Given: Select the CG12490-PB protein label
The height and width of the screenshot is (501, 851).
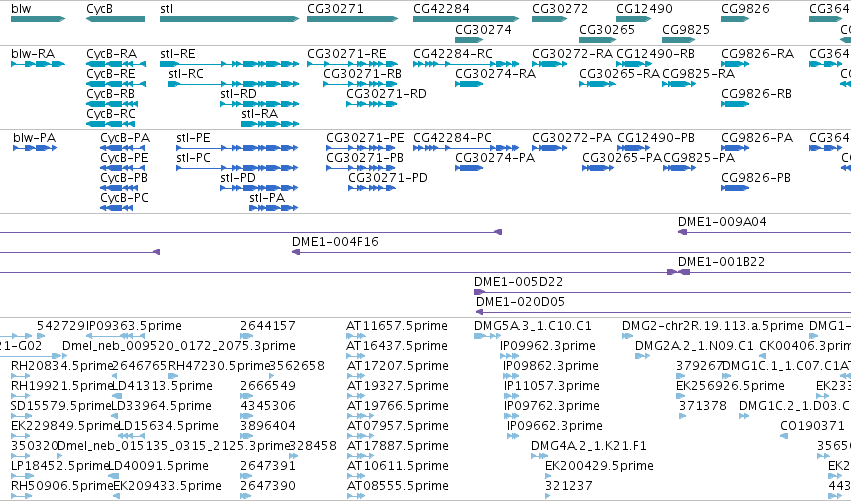Looking at the screenshot, I should pyautogui.click(x=656, y=138).
